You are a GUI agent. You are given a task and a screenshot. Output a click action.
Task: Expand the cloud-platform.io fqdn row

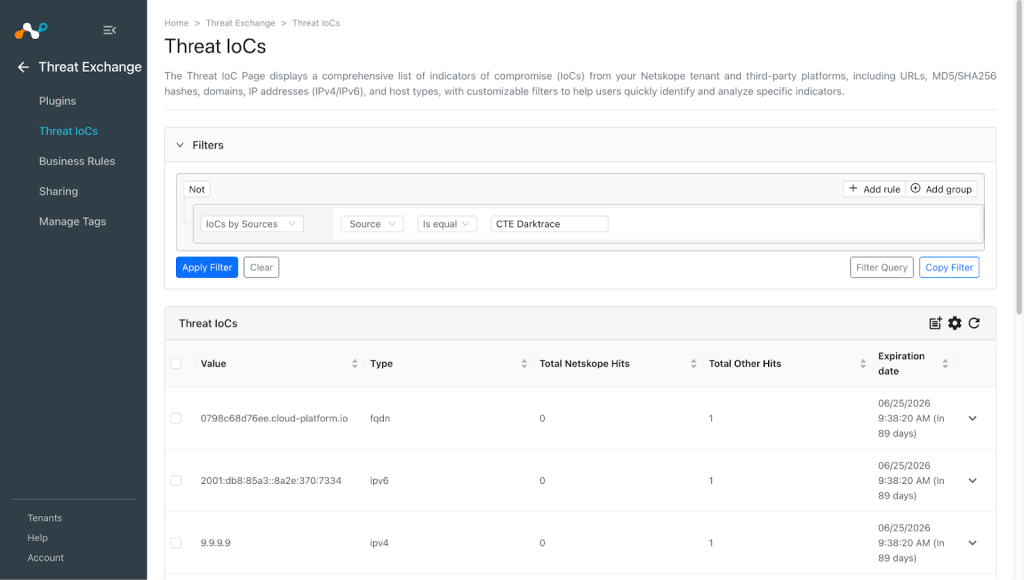972,418
